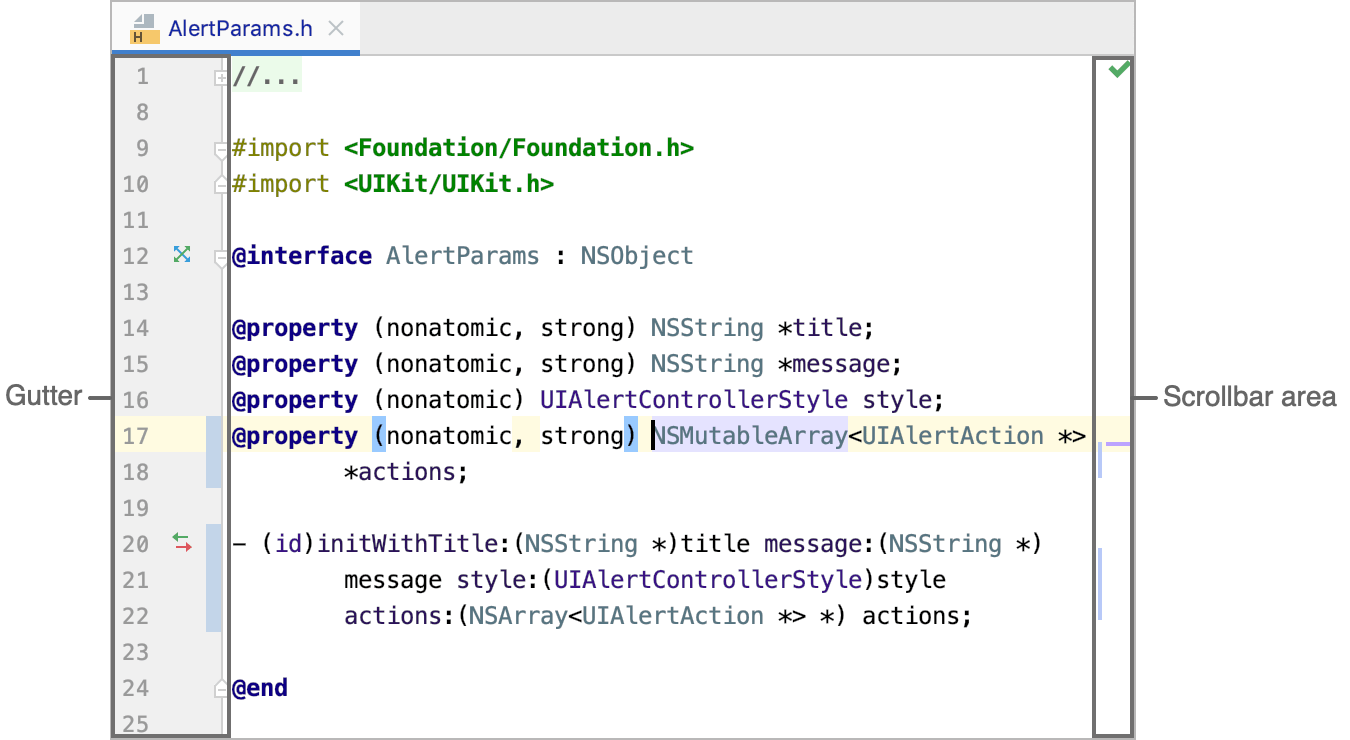This screenshot has width=1350, height=740.
Task: Click the *actions; text on line 18
Action: [x=406, y=472]
